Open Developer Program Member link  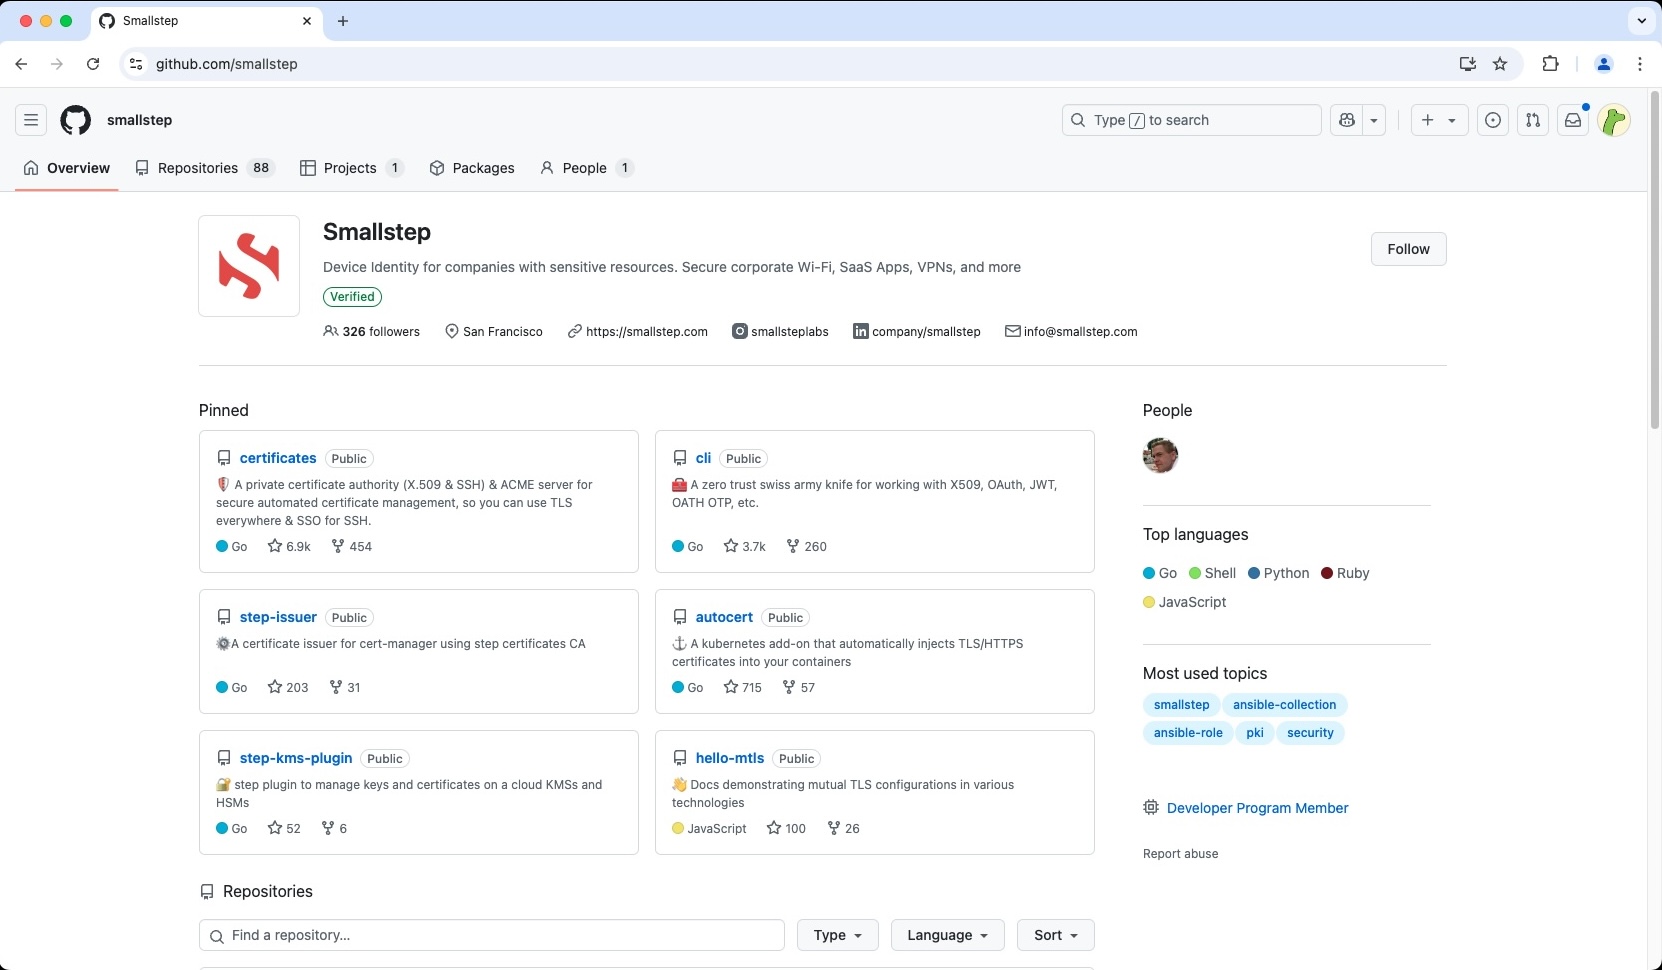1257,808
